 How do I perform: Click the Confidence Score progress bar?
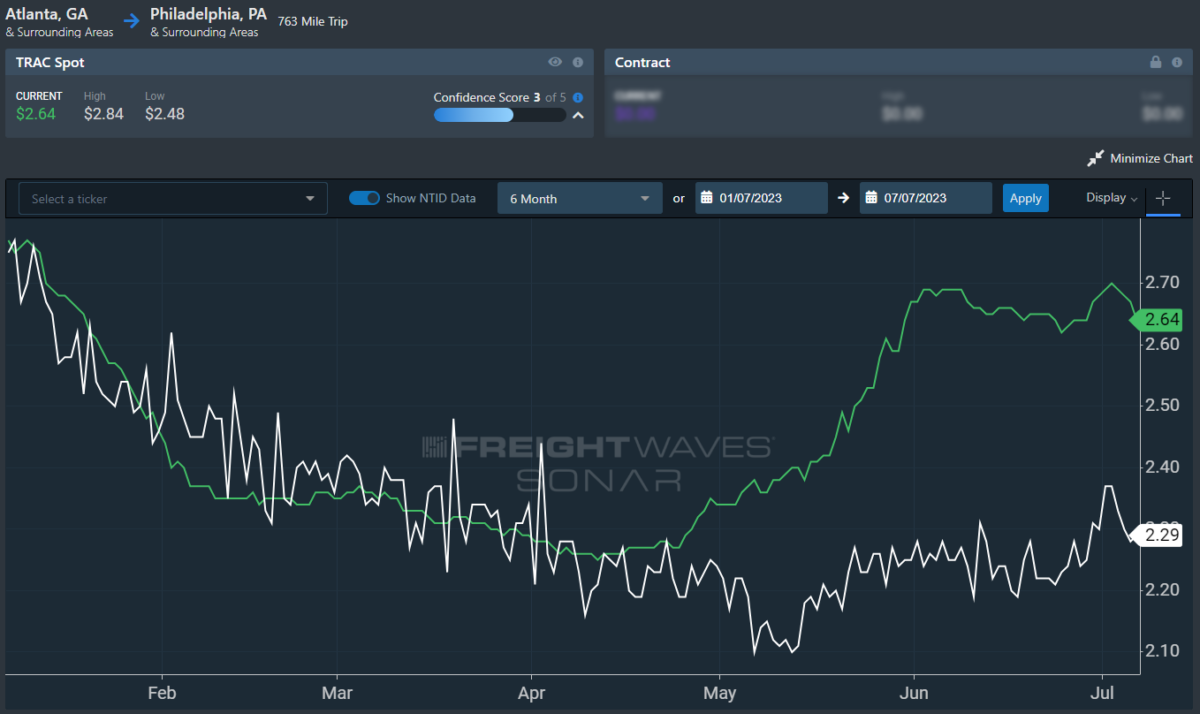pos(500,115)
